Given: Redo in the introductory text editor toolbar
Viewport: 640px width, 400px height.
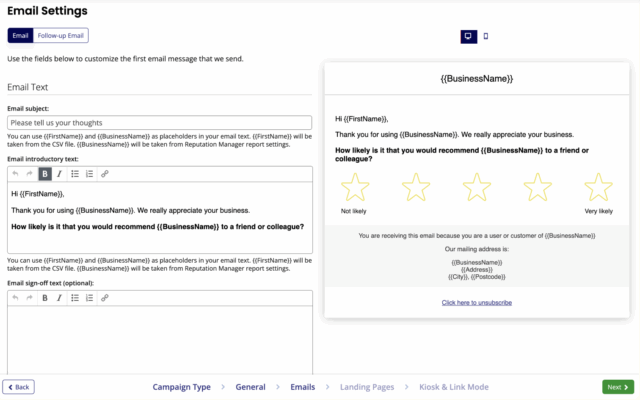Looking at the screenshot, I should (x=29, y=174).
